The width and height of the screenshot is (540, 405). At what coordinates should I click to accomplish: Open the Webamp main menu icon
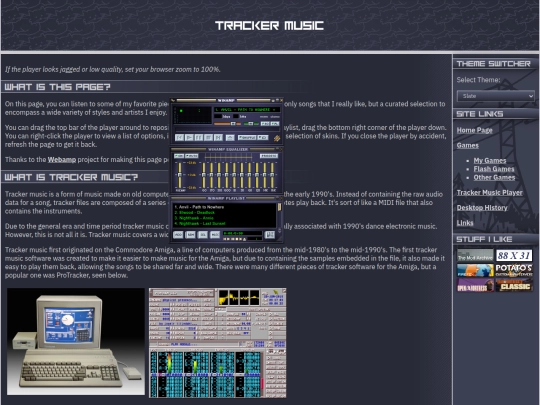tap(173, 100)
